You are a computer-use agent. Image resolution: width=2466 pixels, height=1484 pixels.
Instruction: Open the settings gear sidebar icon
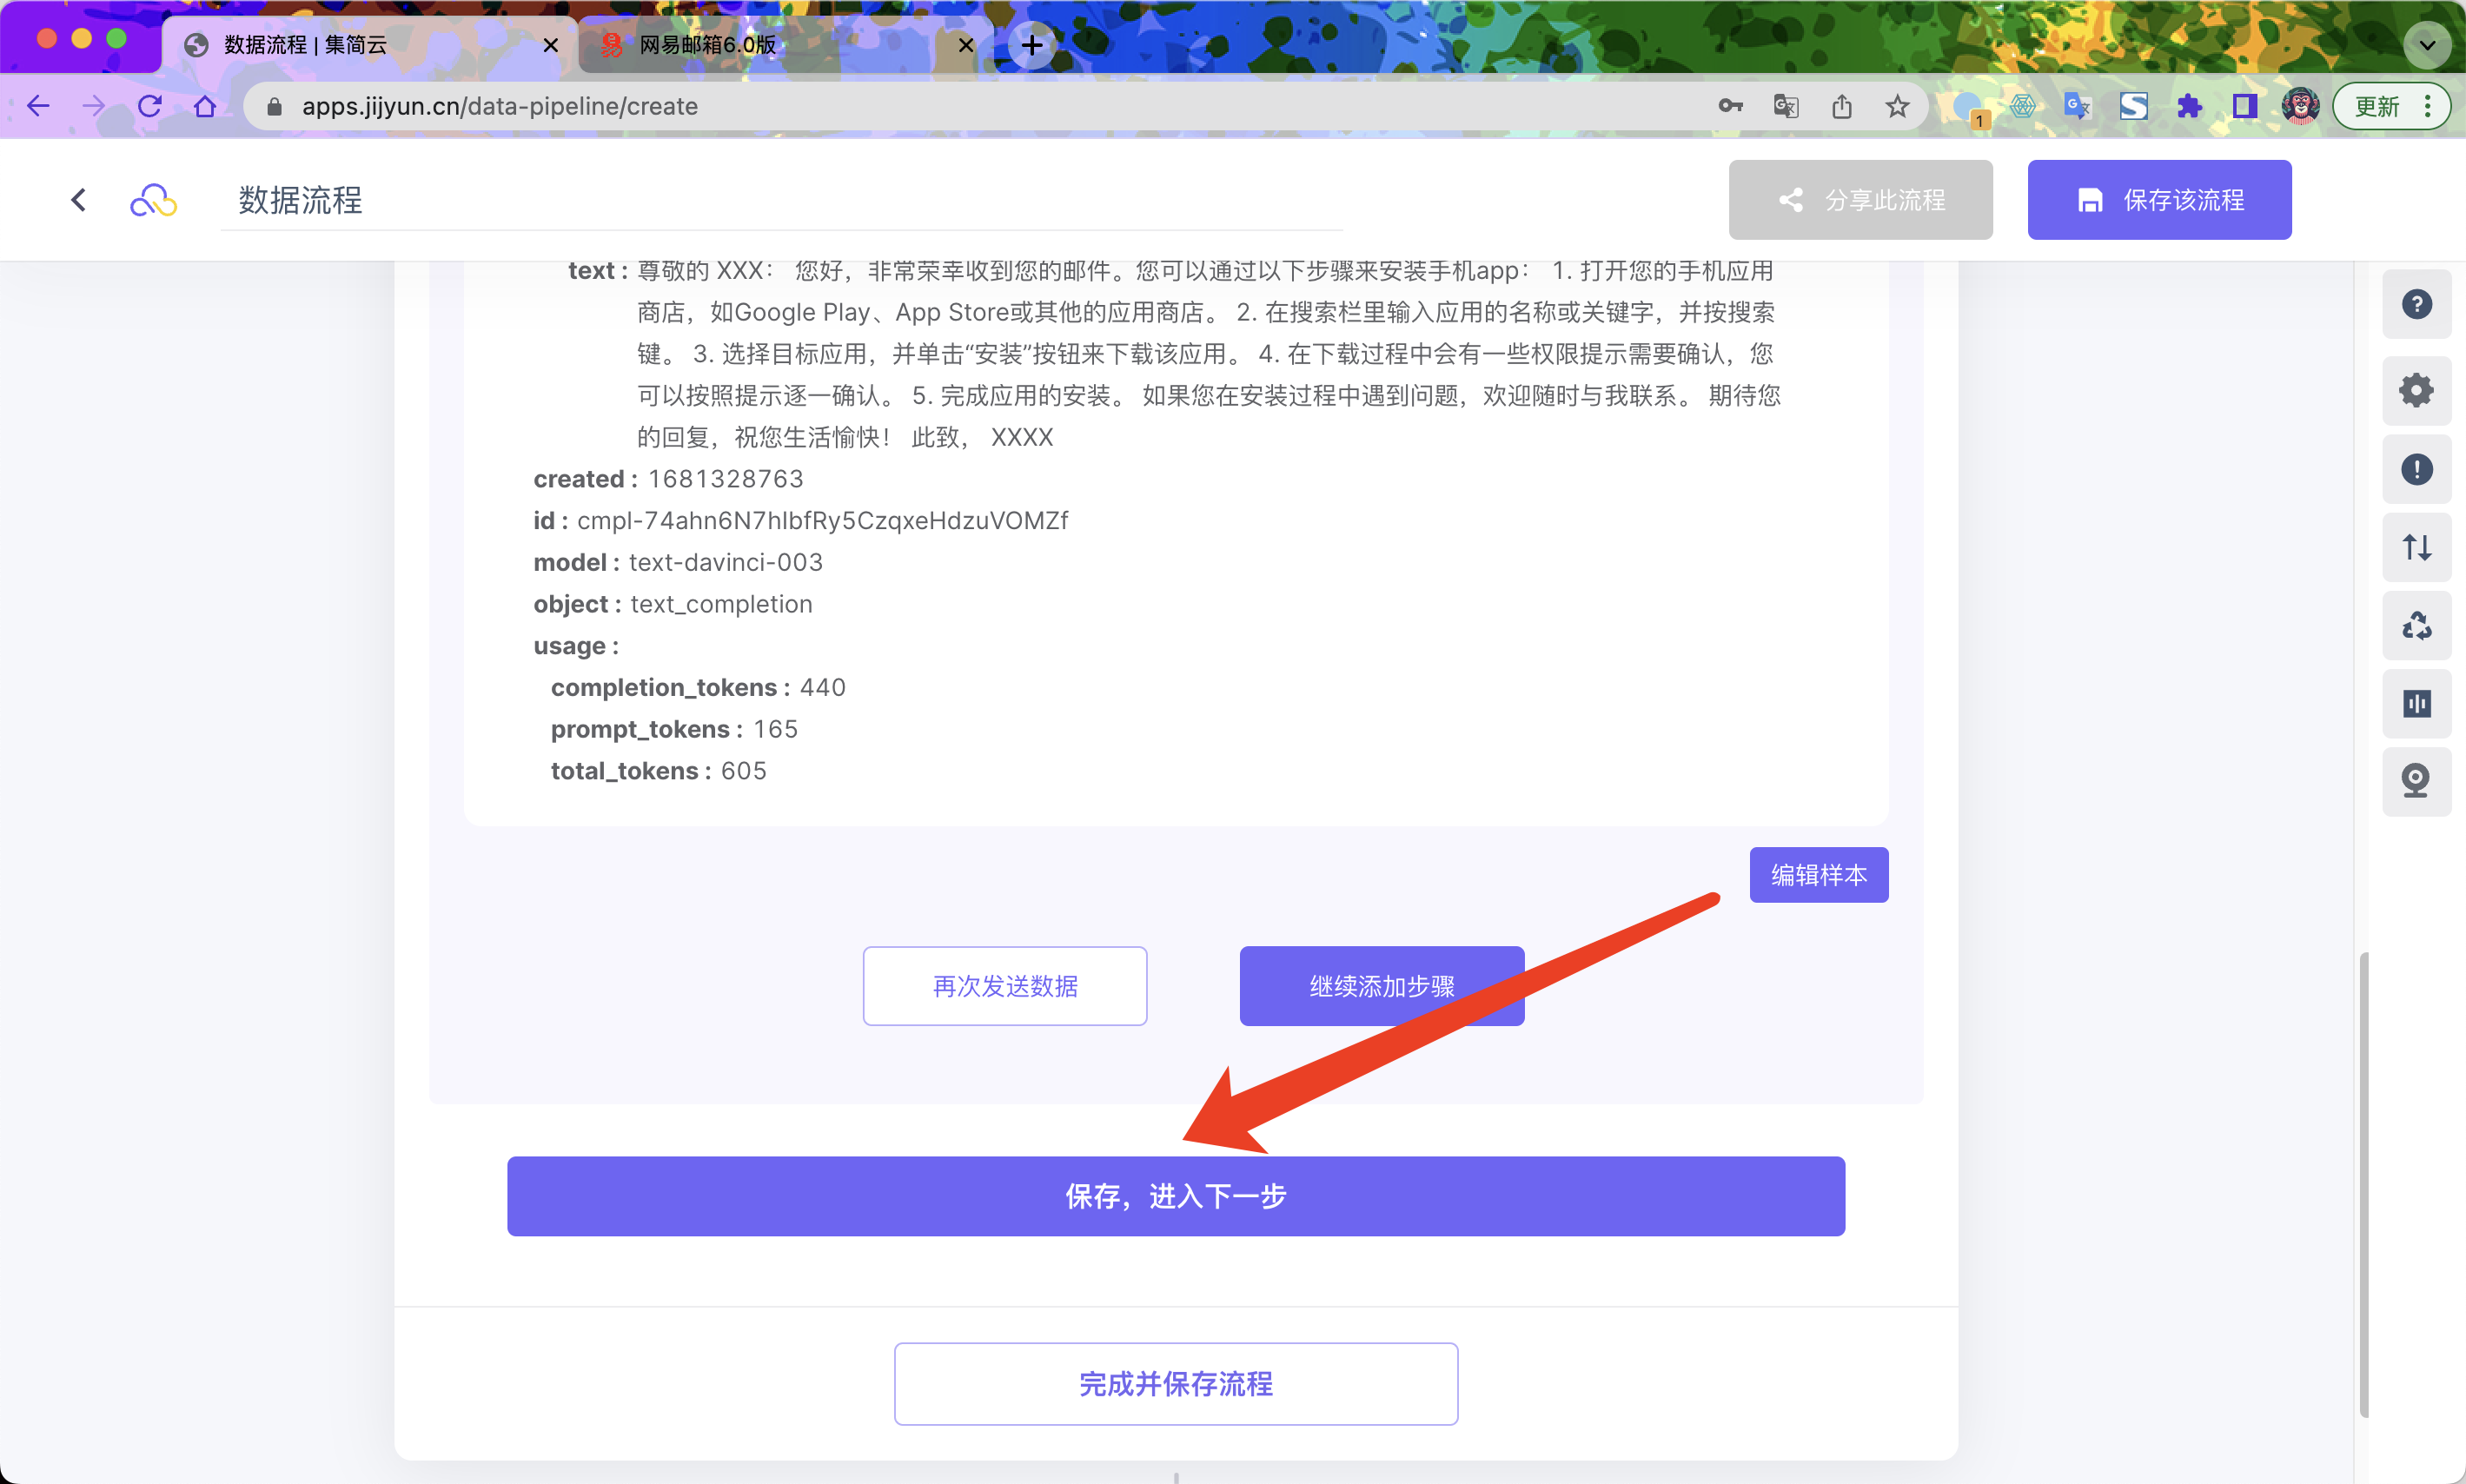2416,390
